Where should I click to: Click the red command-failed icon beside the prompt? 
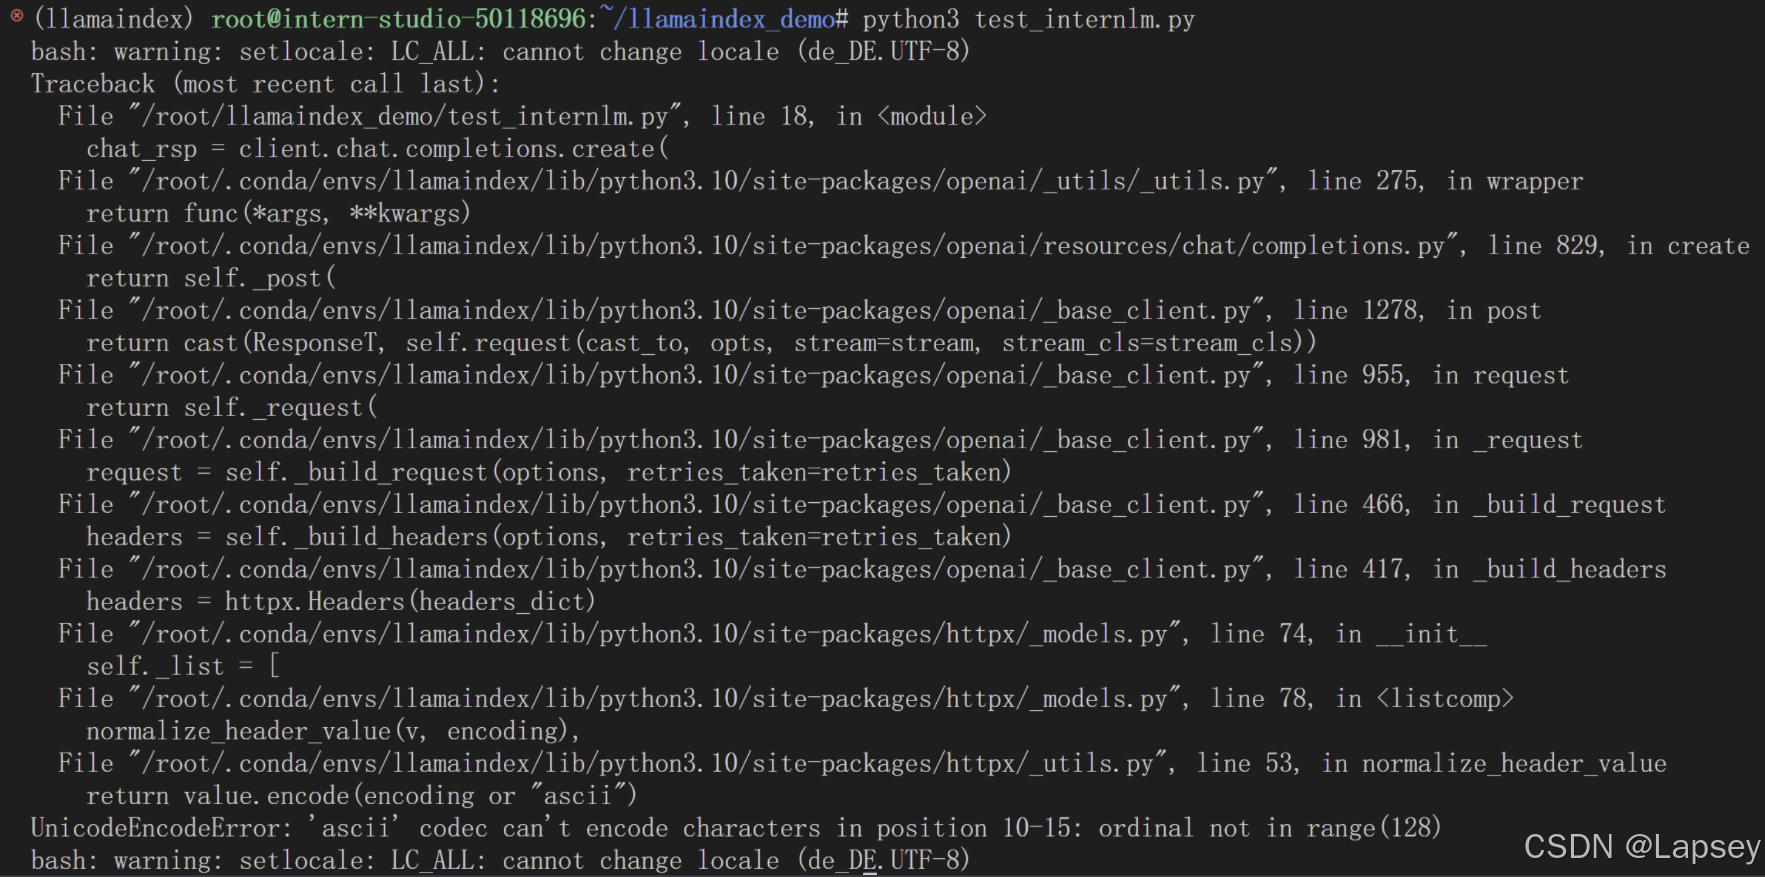pos(16,16)
